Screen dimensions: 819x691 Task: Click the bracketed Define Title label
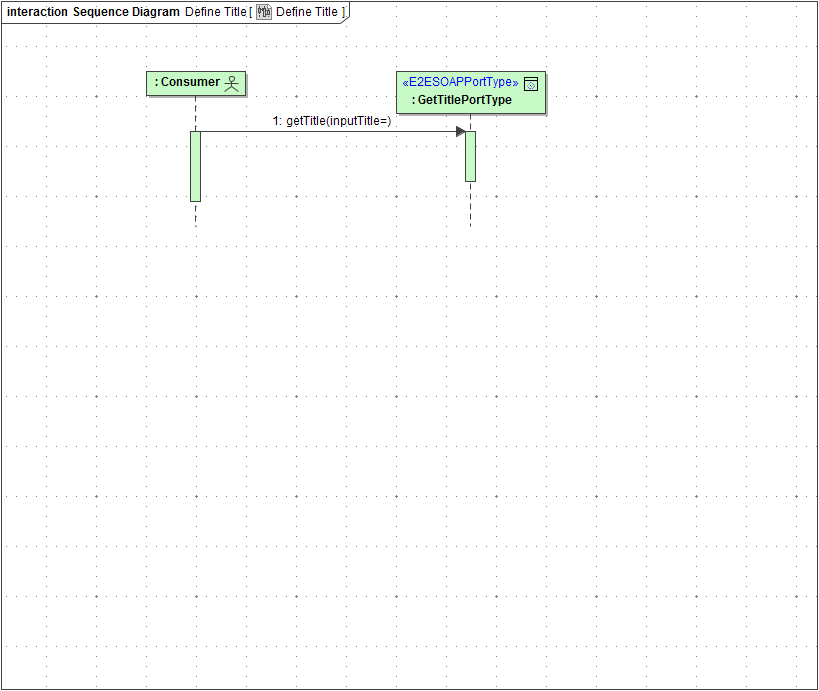pyautogui.click(x=307, y=11)
